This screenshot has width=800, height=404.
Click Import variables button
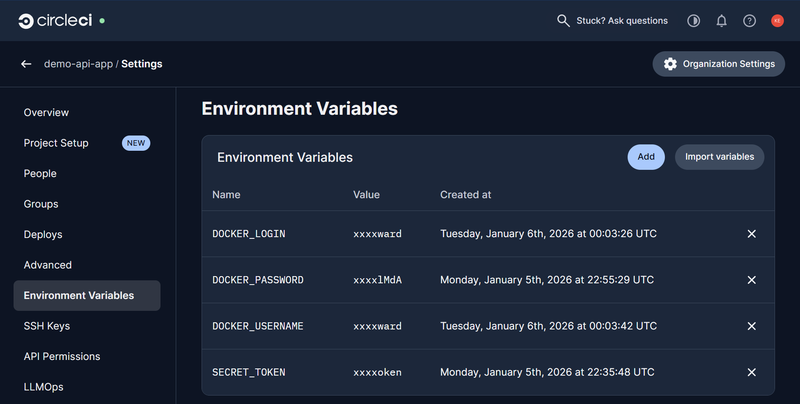(x=719, y=157)
